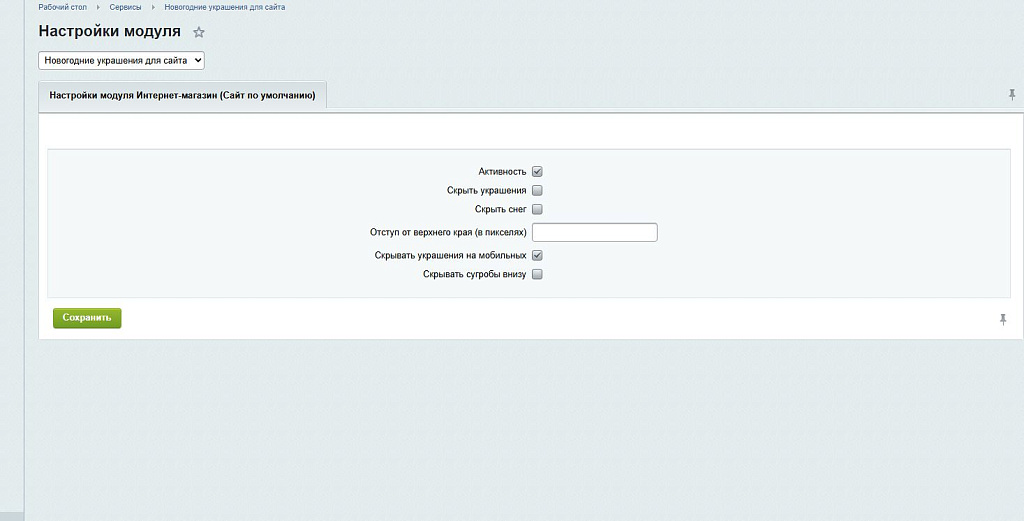Image resolution: width=1024 pixels, height=521 pixels.
Task: Select the Настройки модуля Интернет-магазин tab
Action: [182, 96]
